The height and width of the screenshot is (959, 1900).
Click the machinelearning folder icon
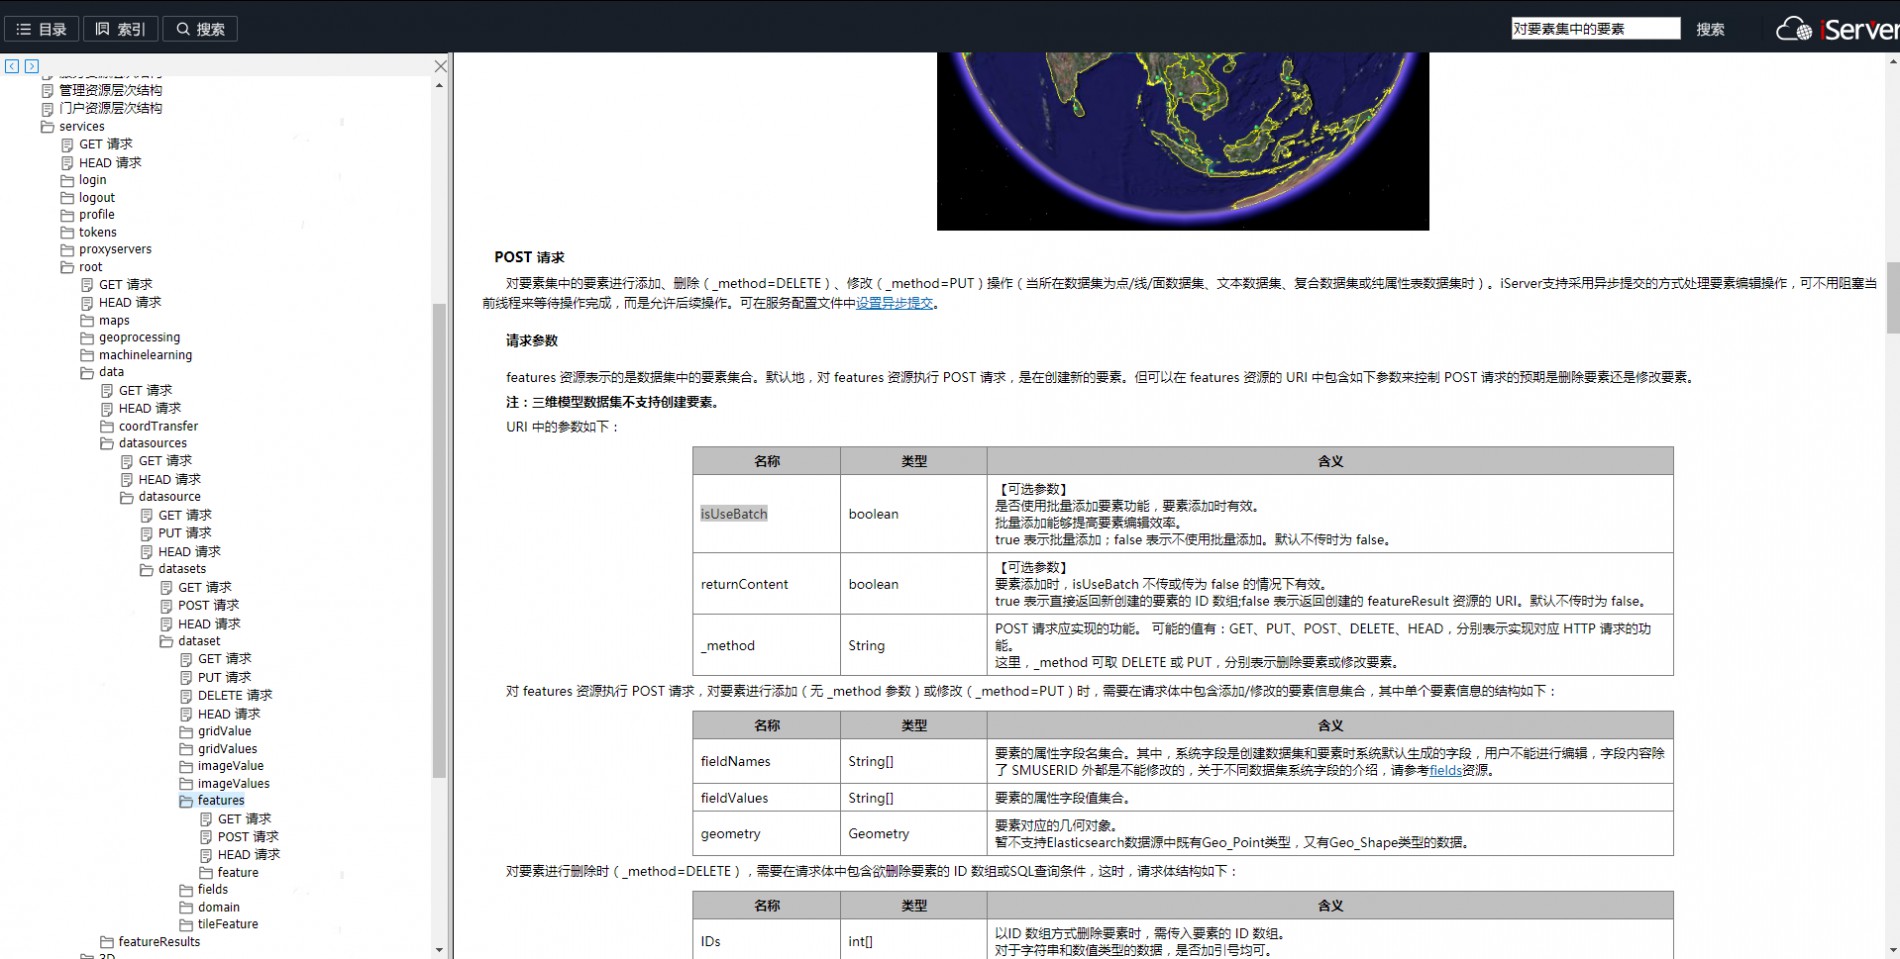(x=87, y=355)
